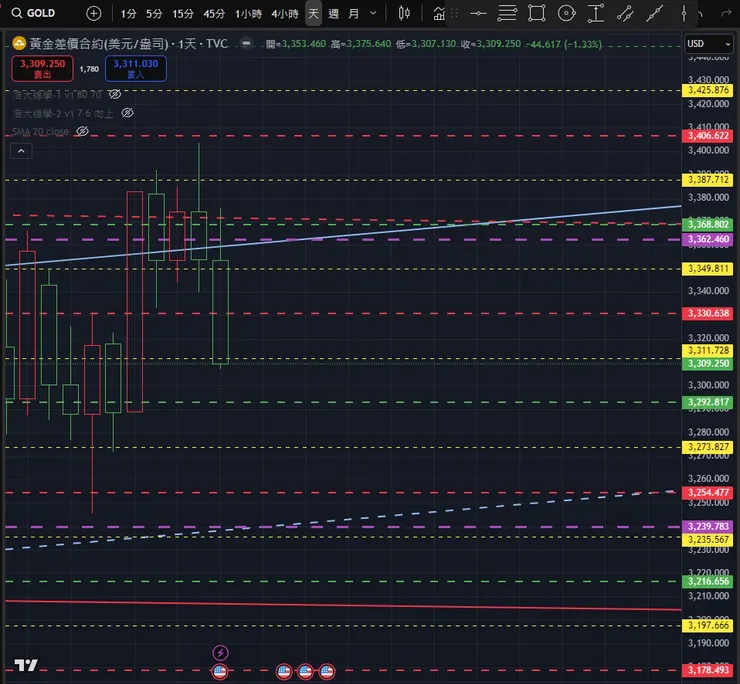This screenshot has height=684, width=740.
Task: Select the tall red candlestick body
Action: tap(135, 302)
